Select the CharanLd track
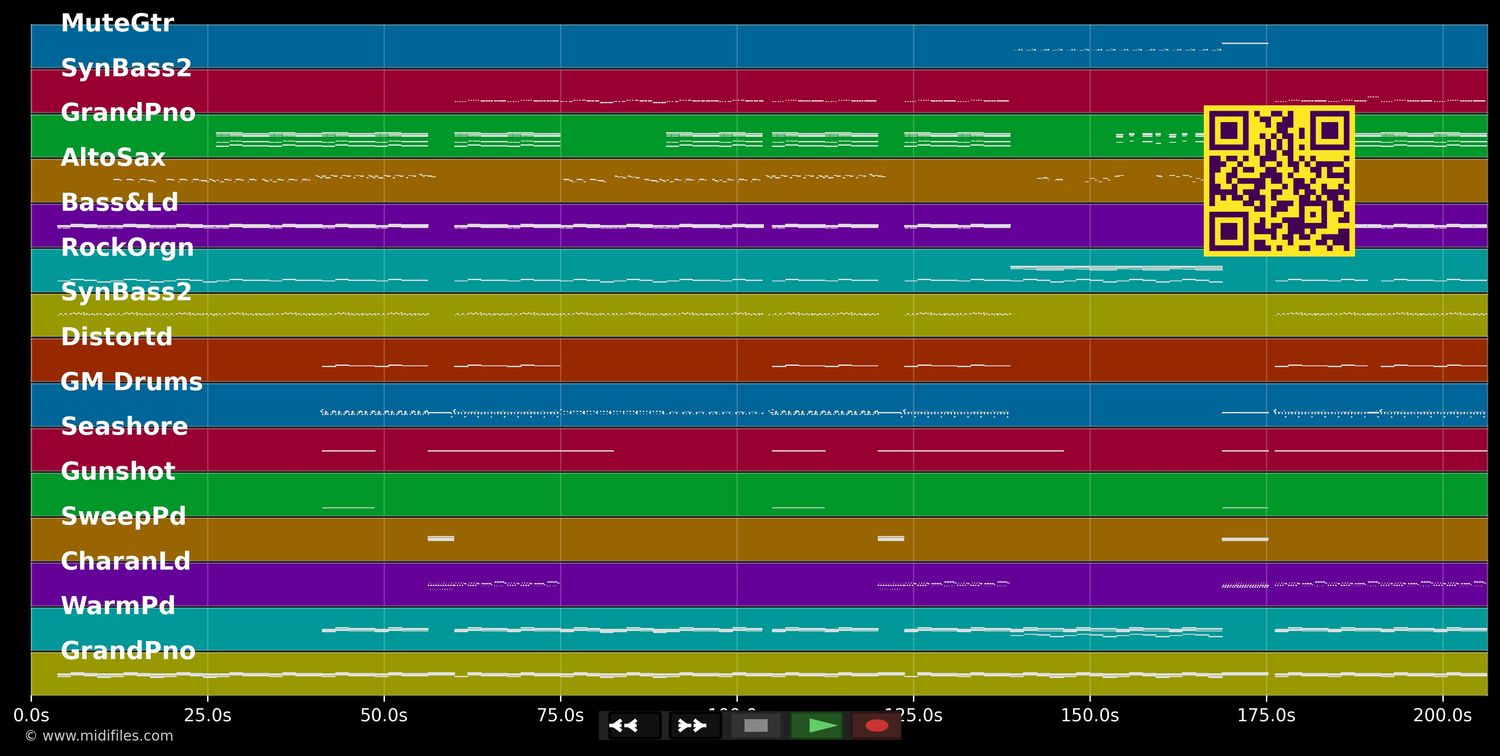The image size is (1500, 756). (x=126, y=561)
